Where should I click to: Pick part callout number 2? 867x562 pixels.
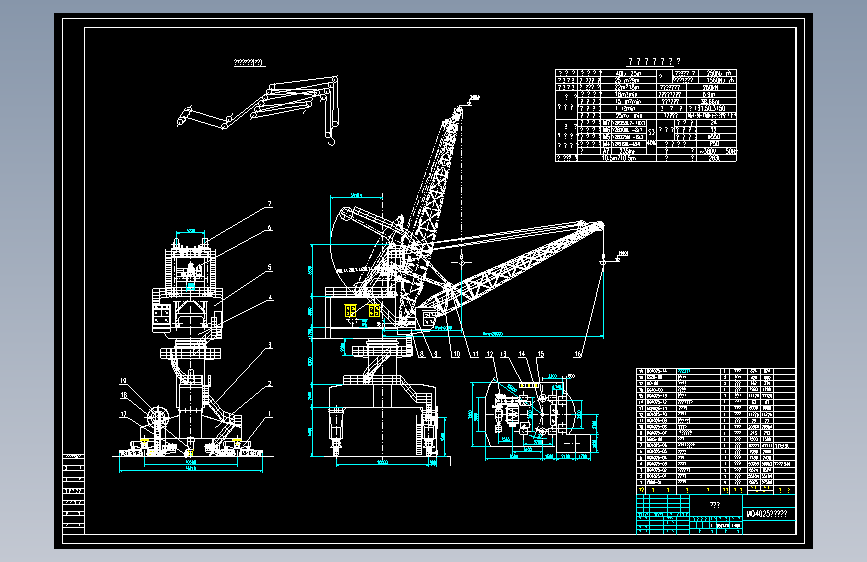pos(270,384)
